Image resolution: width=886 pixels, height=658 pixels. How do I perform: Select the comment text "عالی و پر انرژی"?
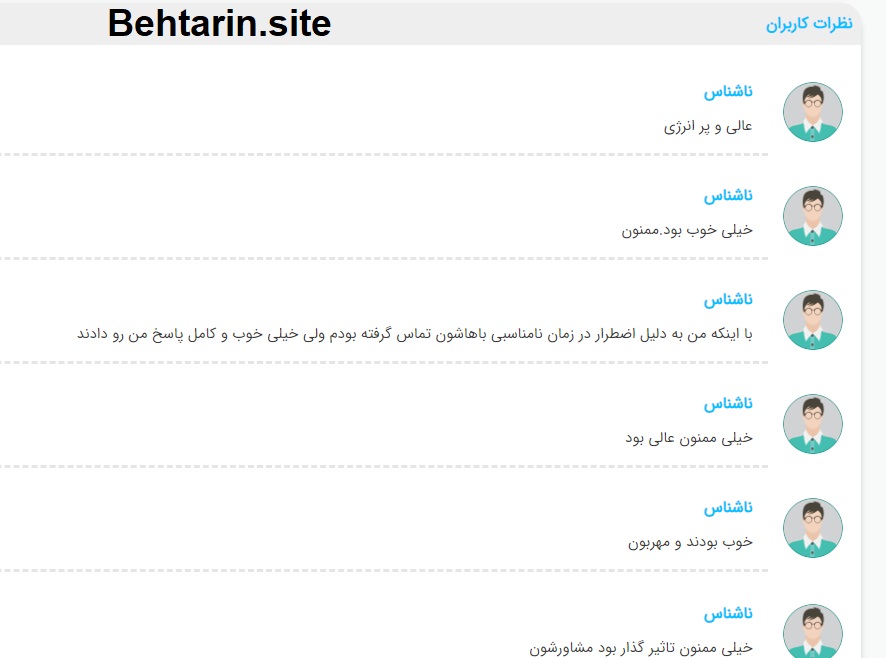click(708, 127)
